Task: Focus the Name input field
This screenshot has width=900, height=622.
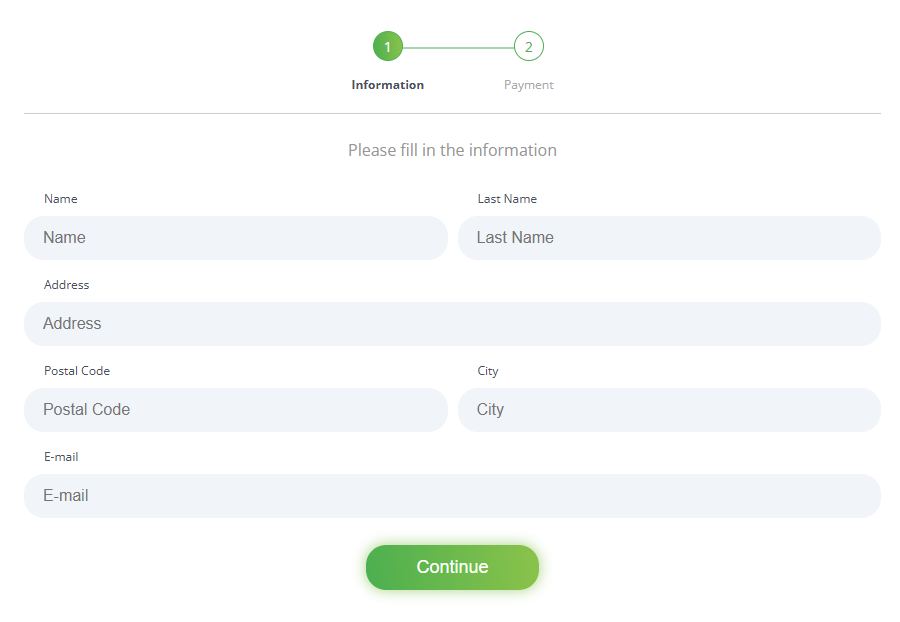Action: 236,238
